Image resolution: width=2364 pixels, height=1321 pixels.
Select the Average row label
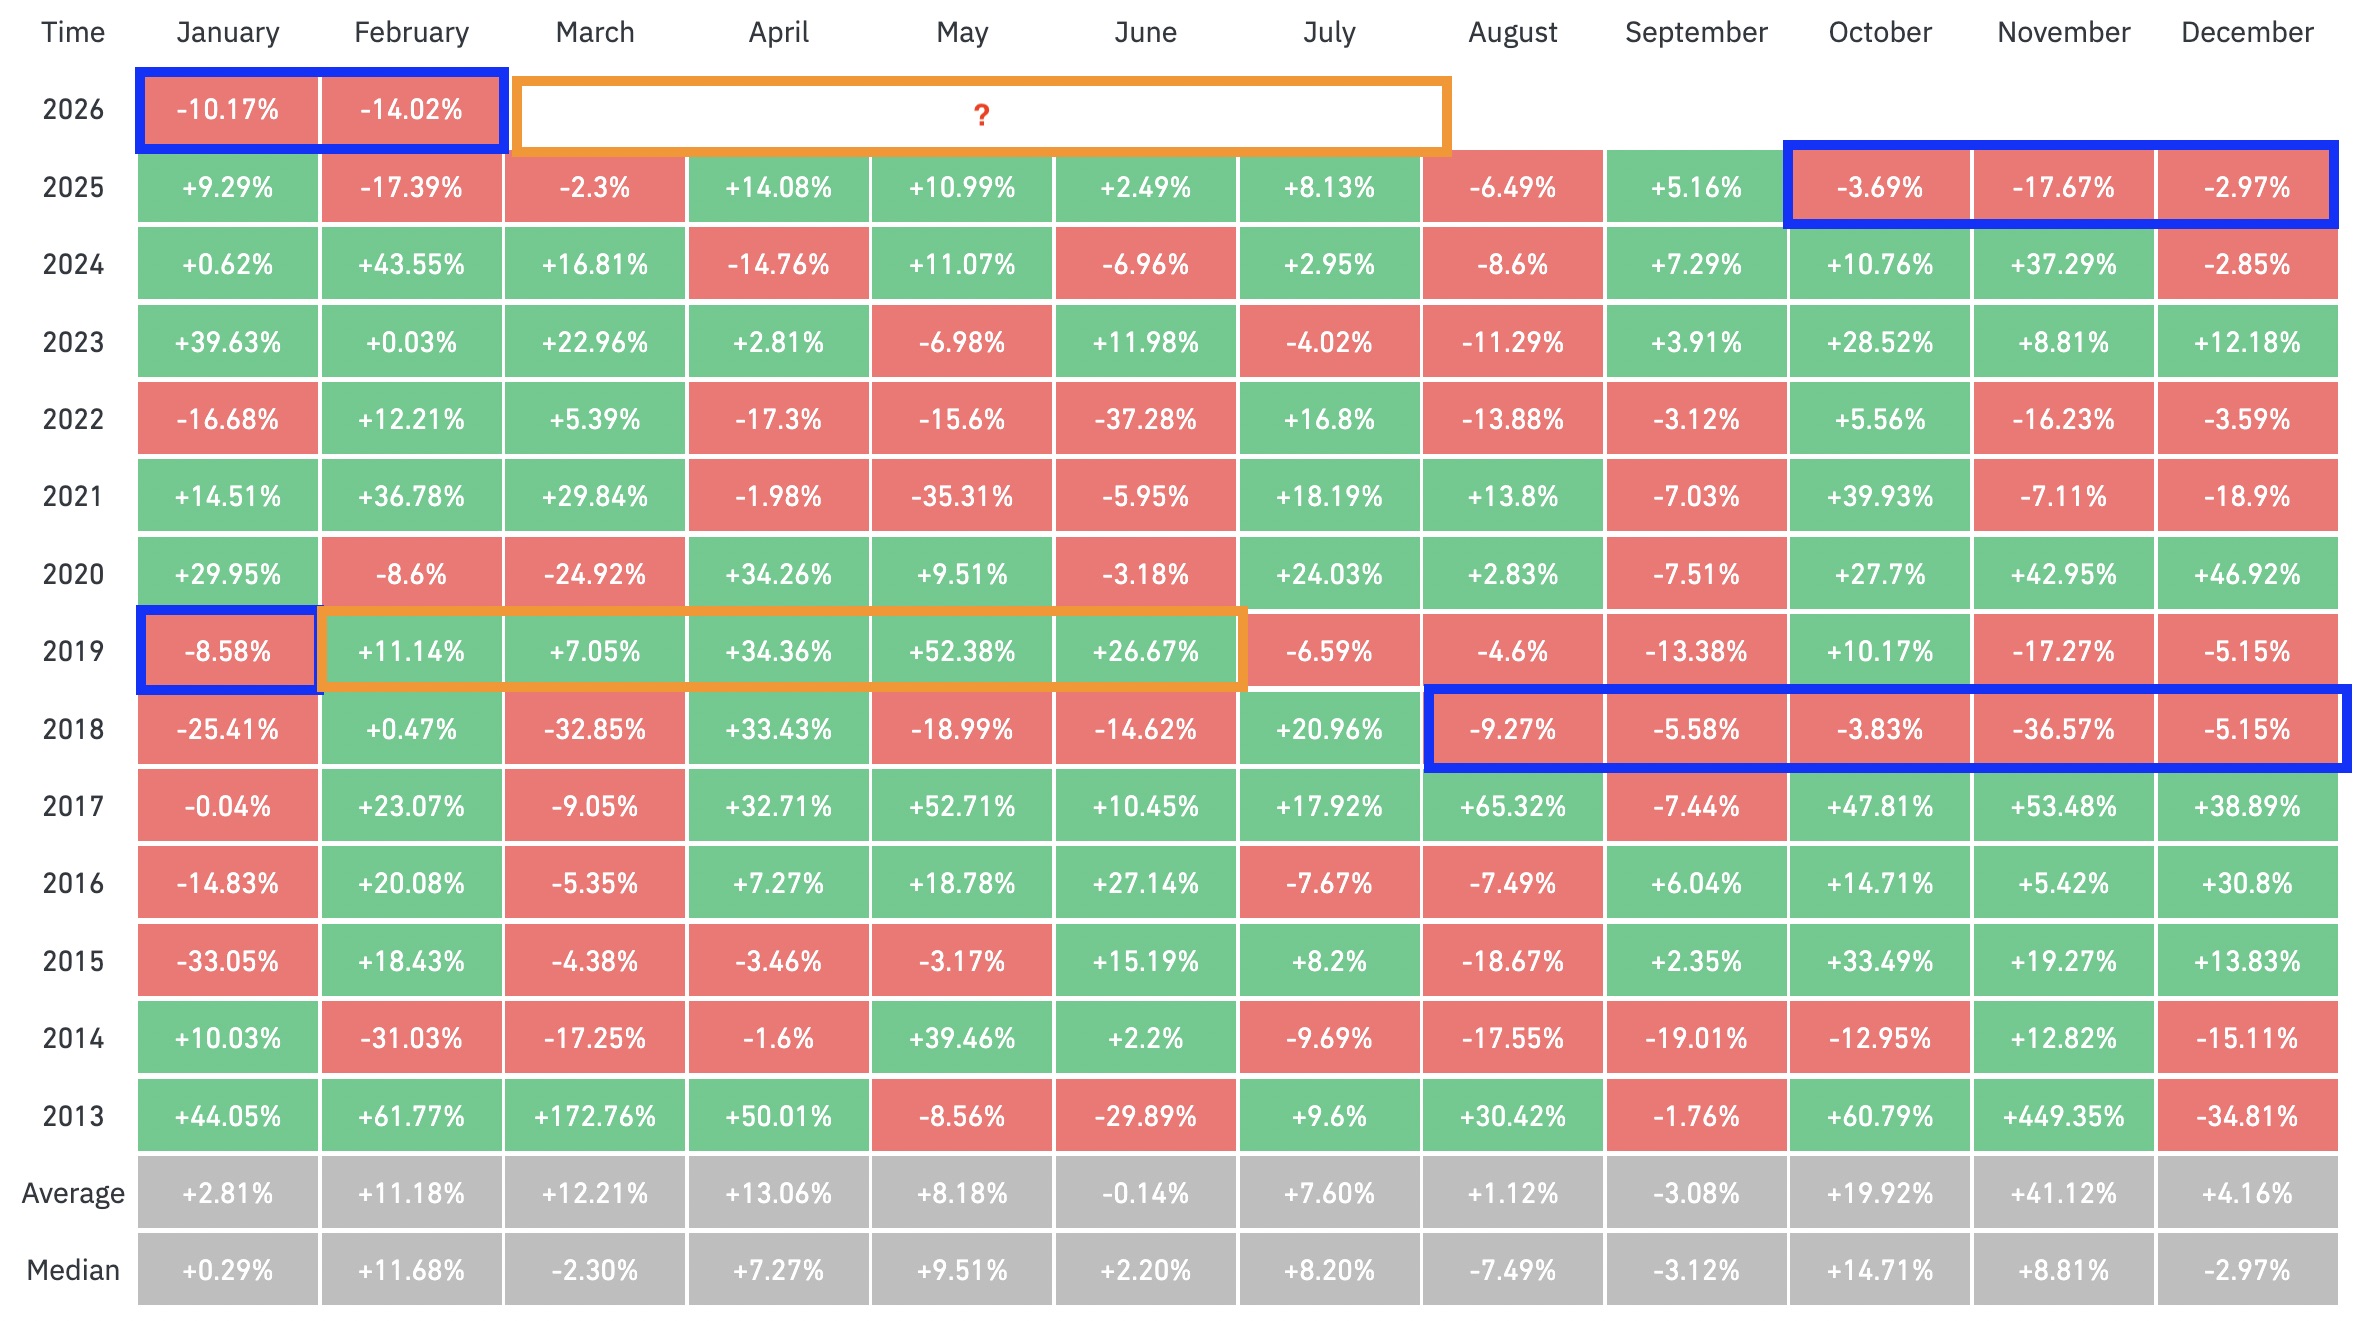coord(73,1193)
